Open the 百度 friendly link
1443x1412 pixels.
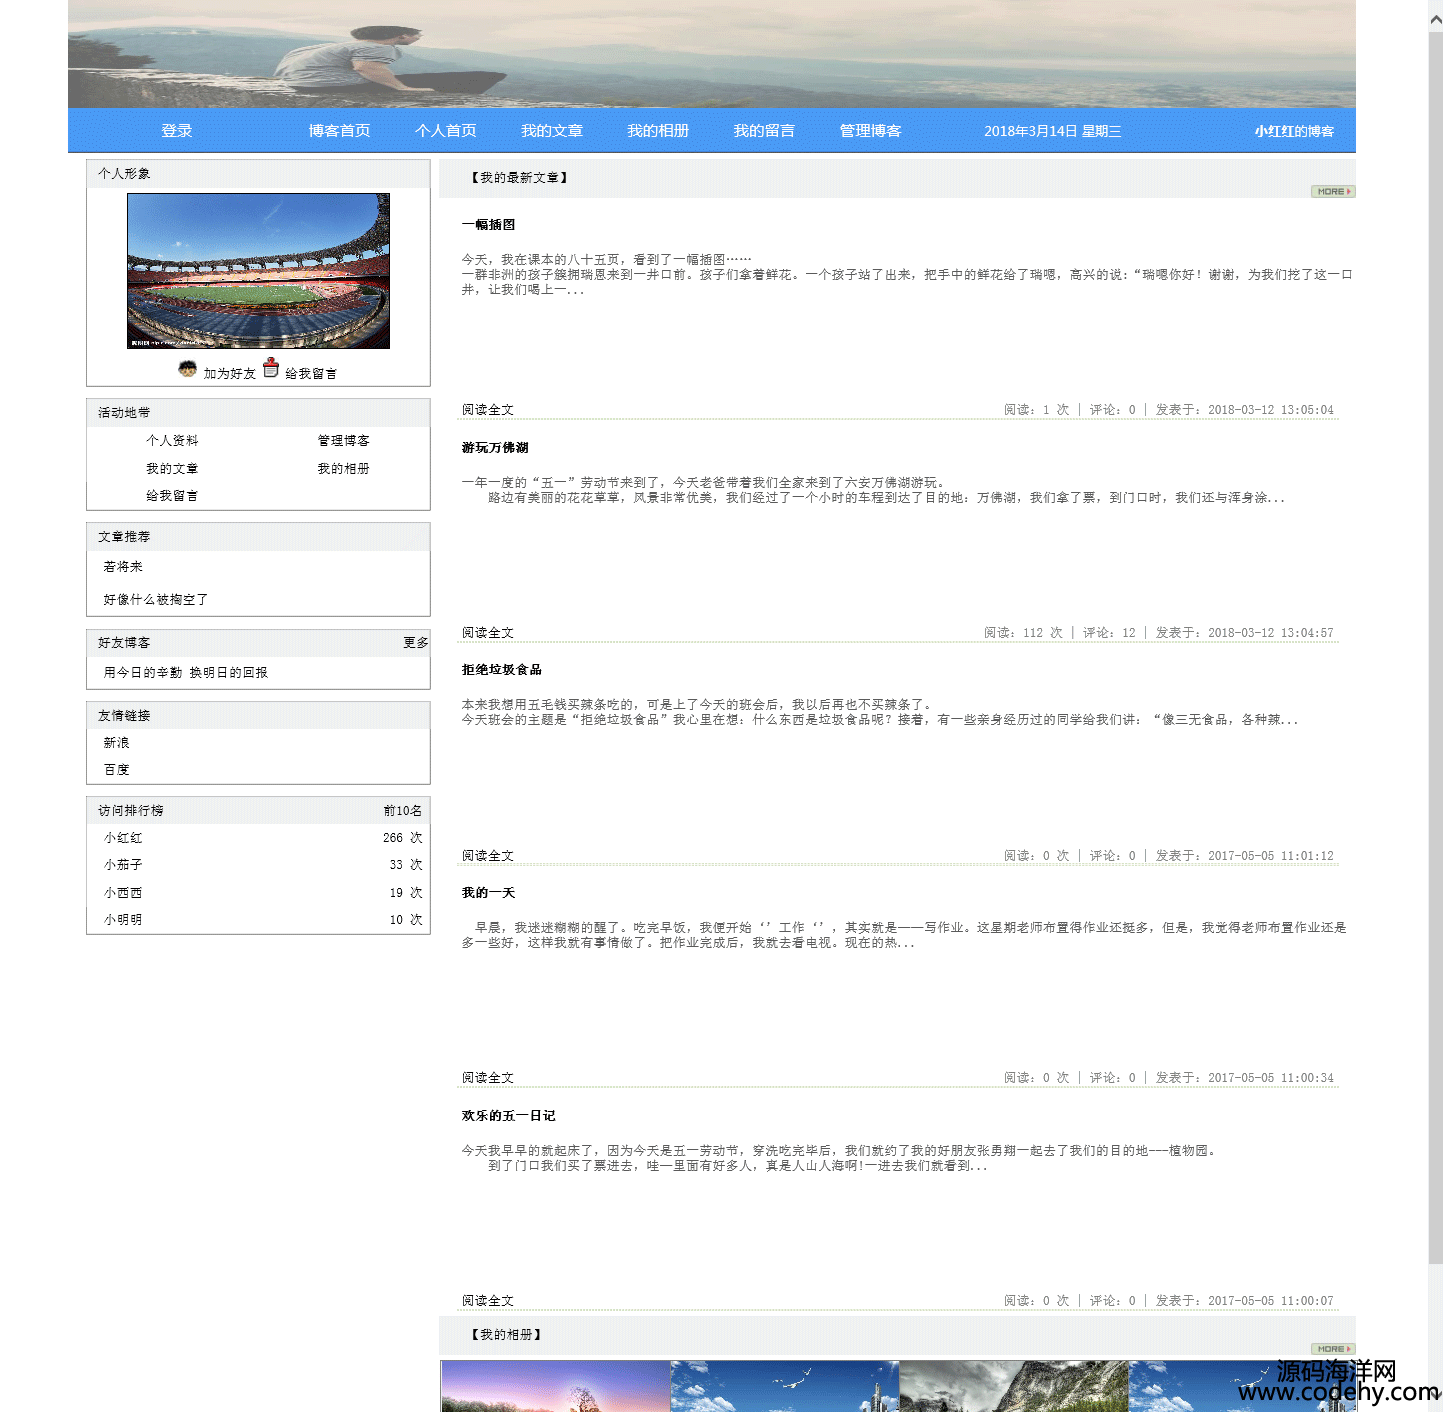coord(117,770)
